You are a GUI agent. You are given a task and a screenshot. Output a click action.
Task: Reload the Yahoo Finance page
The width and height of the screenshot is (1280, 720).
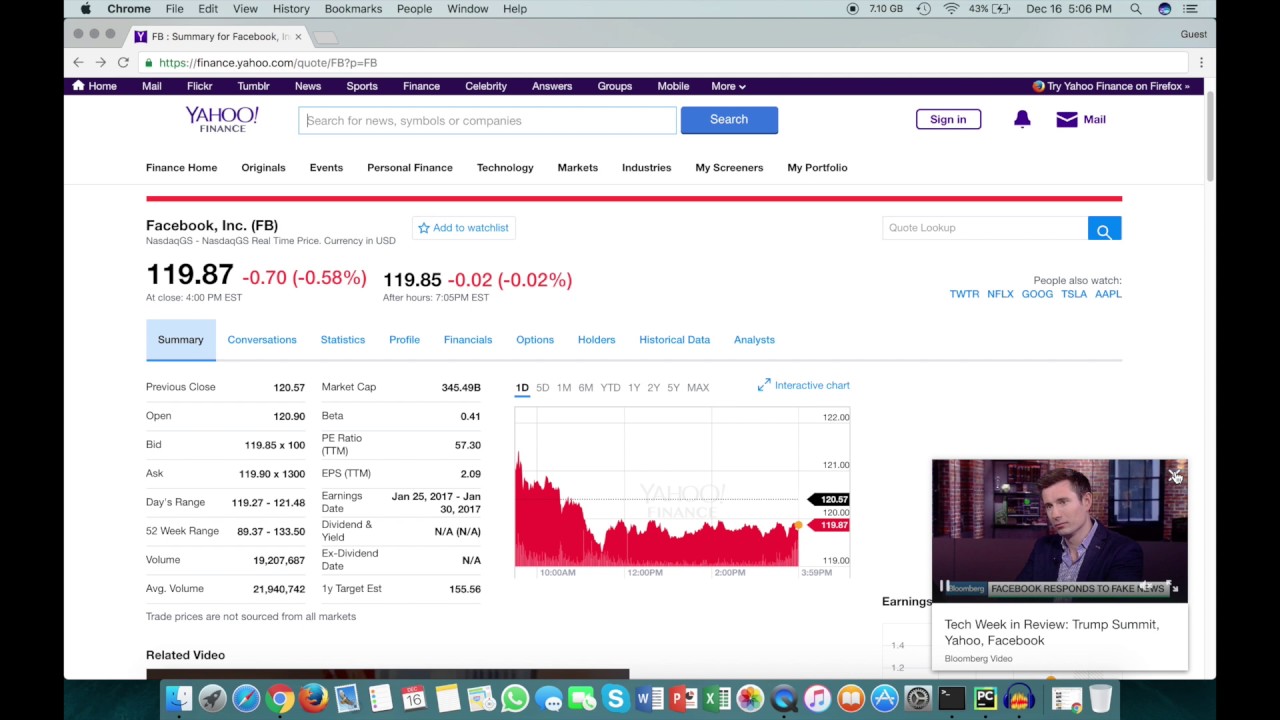(x=123, y=62)
